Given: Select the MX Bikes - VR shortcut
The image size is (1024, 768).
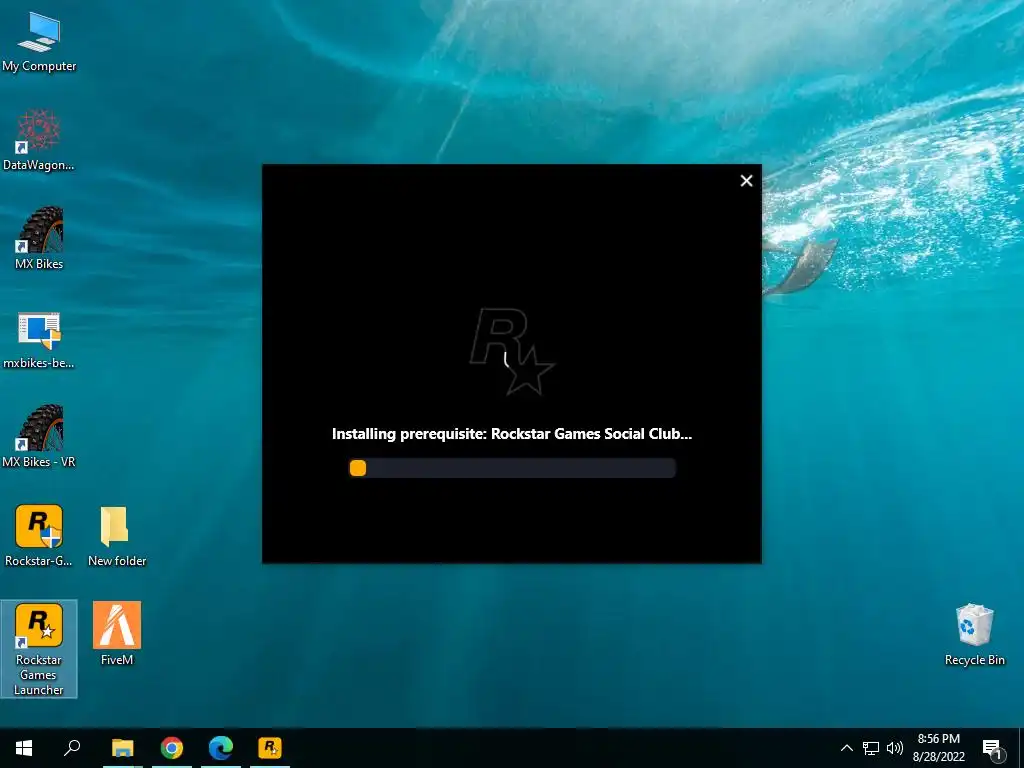Looking at the screenshot, I should click(39, 437).
